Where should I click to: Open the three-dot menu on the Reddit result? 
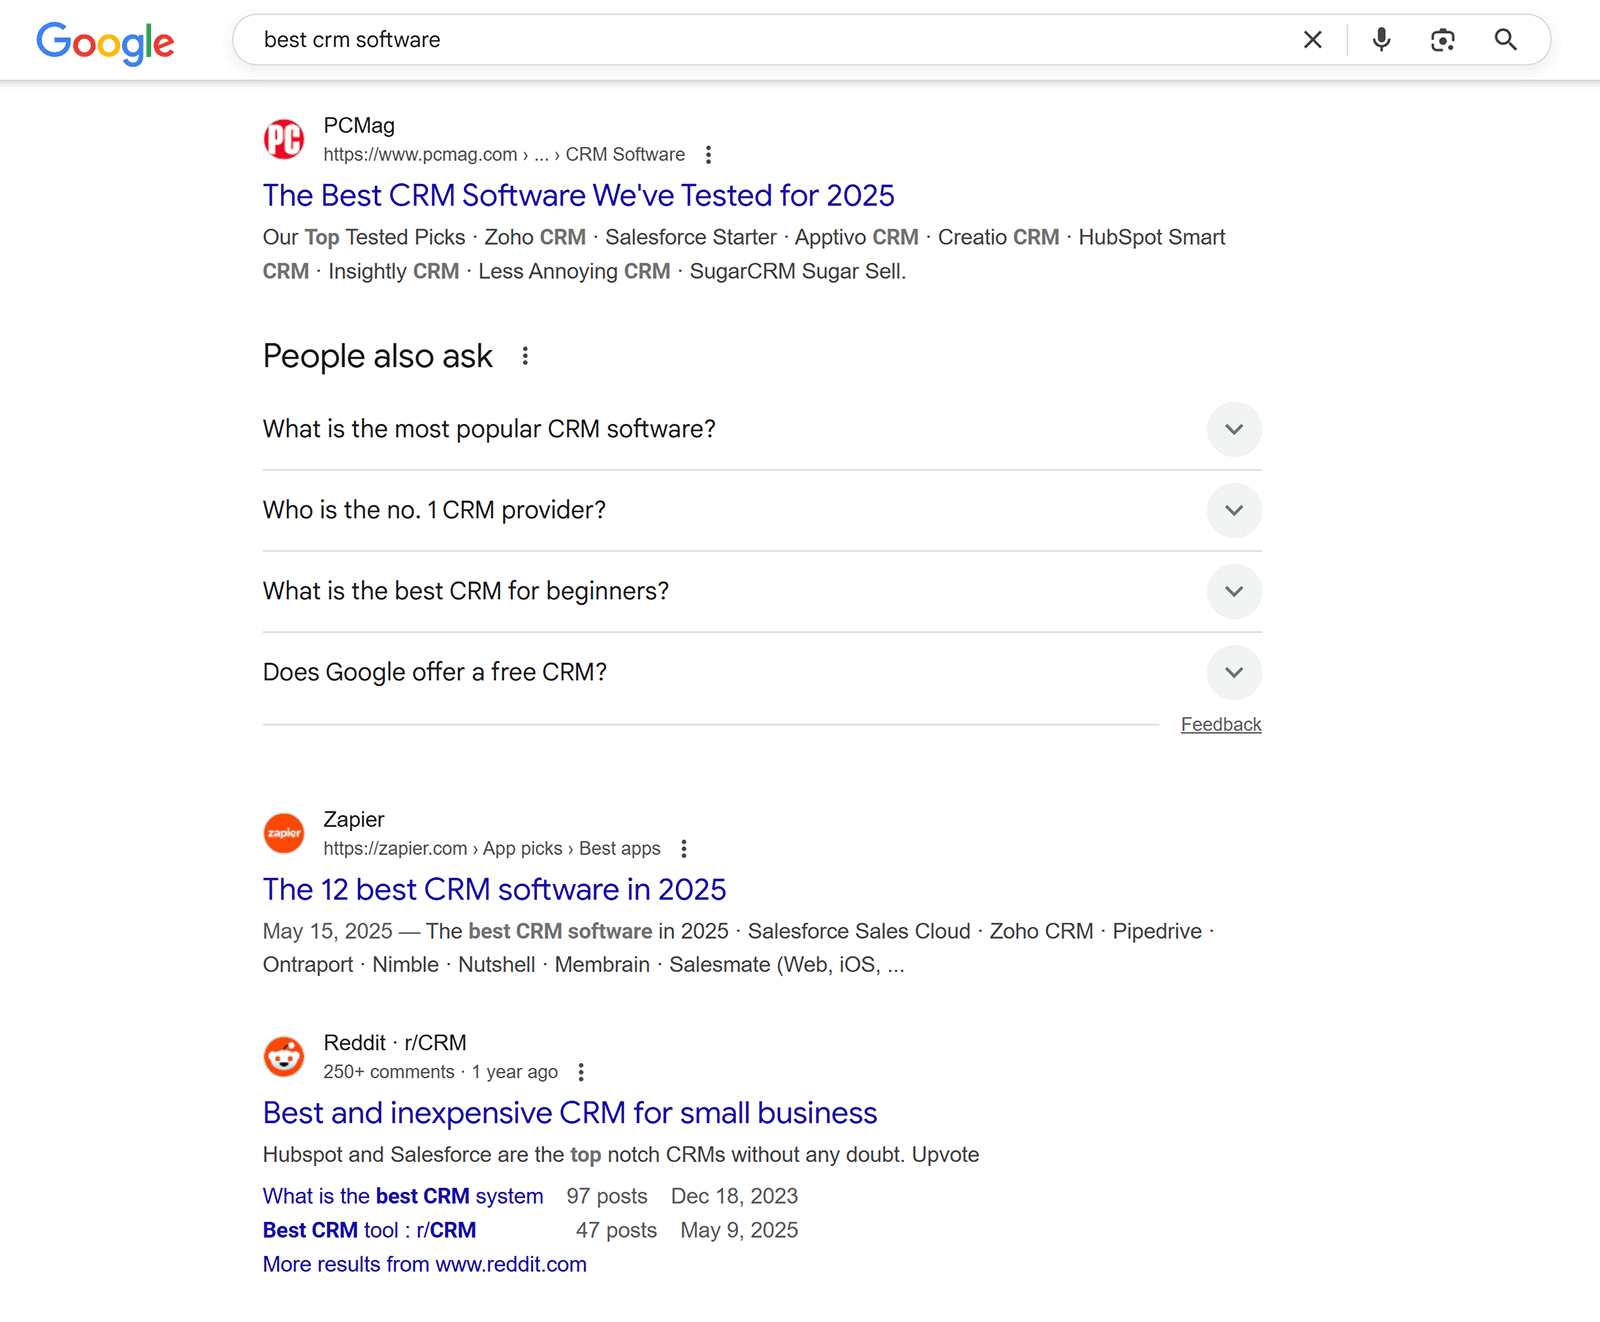tap(581, 1071)
